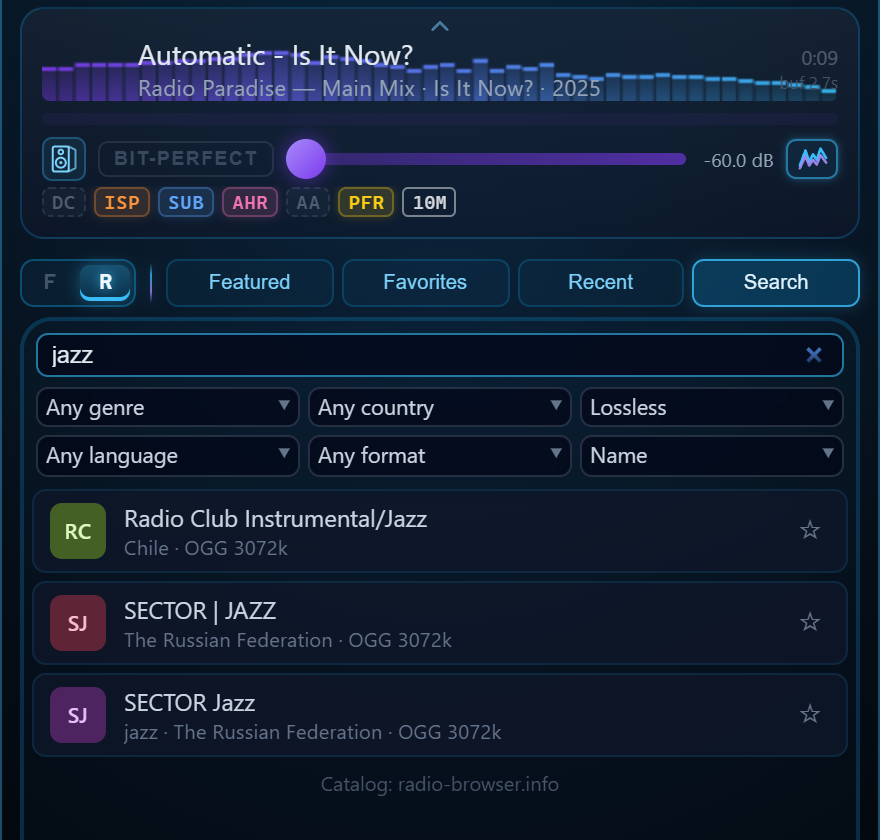Open the speaker output device icon
The height and width of the screenshot is (840, 880).
point(64,159)
